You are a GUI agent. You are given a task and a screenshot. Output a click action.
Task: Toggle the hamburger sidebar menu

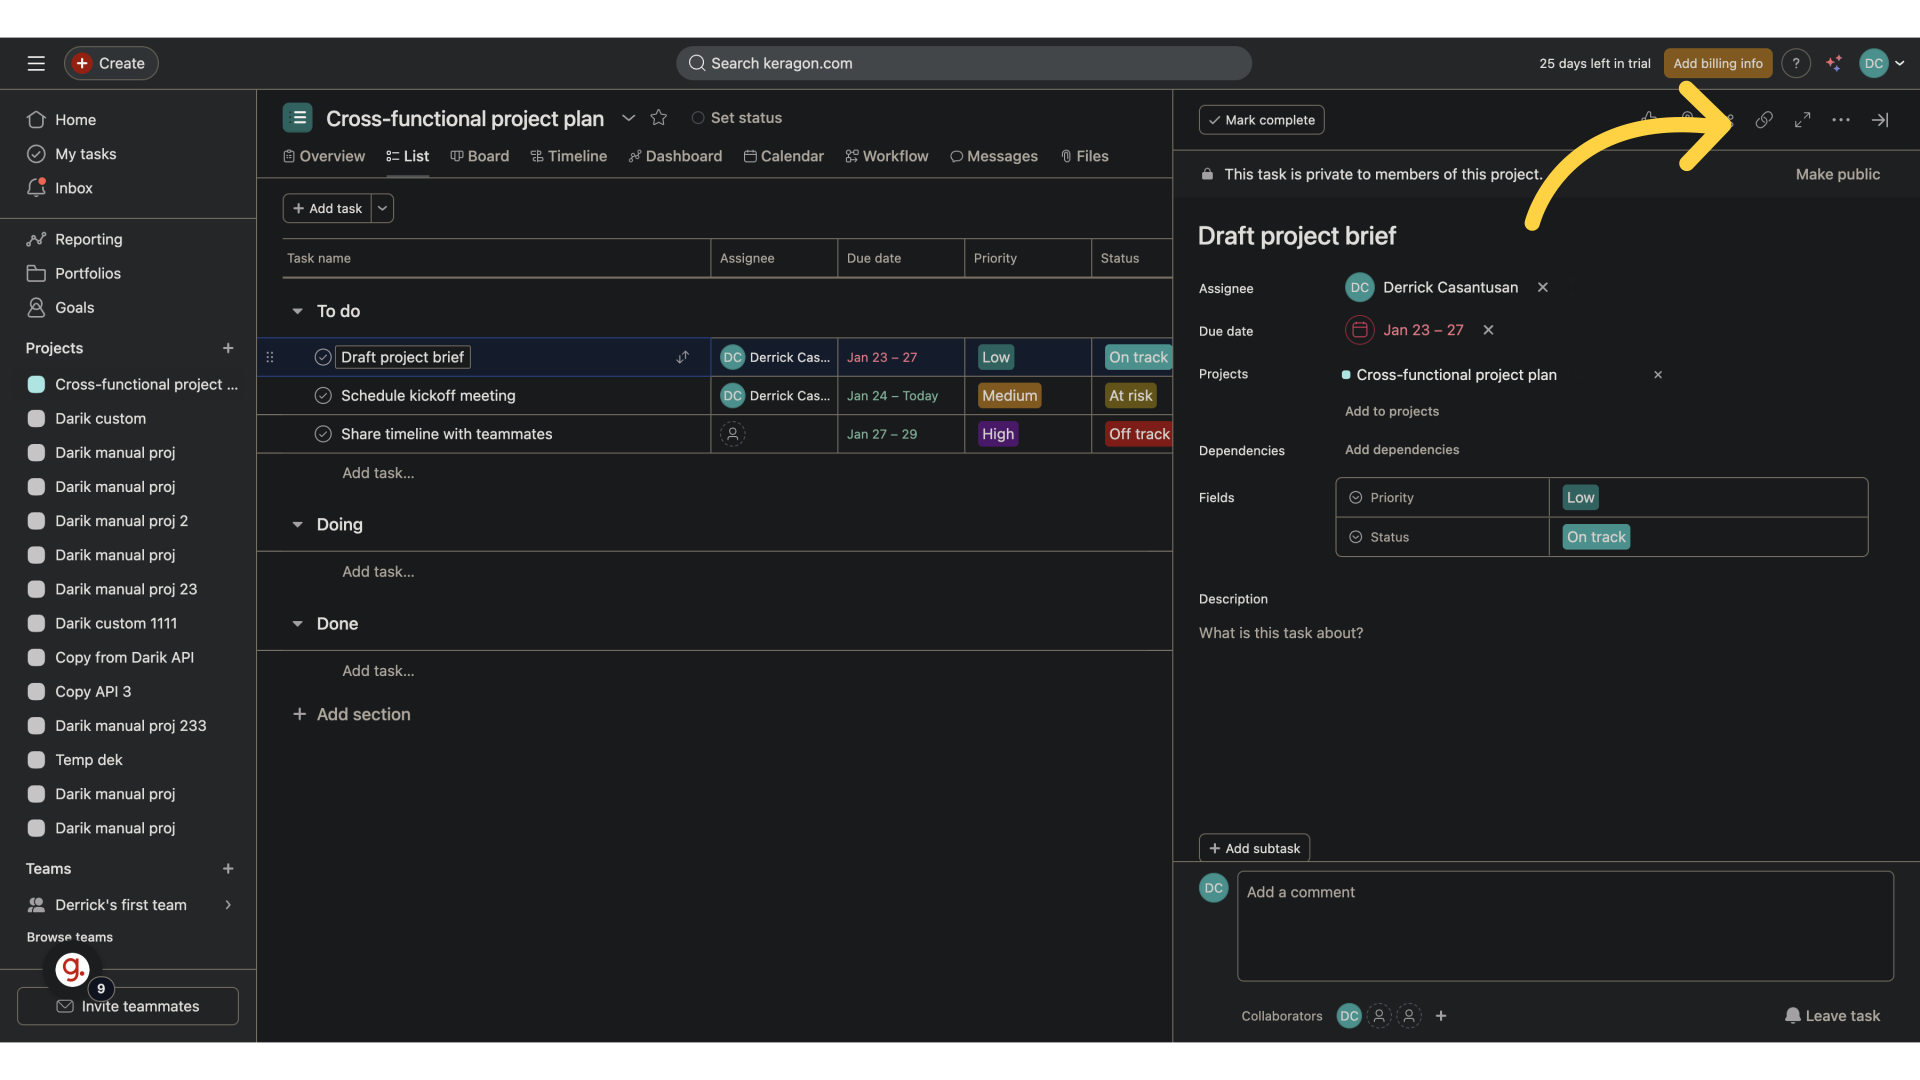[36, 63]
